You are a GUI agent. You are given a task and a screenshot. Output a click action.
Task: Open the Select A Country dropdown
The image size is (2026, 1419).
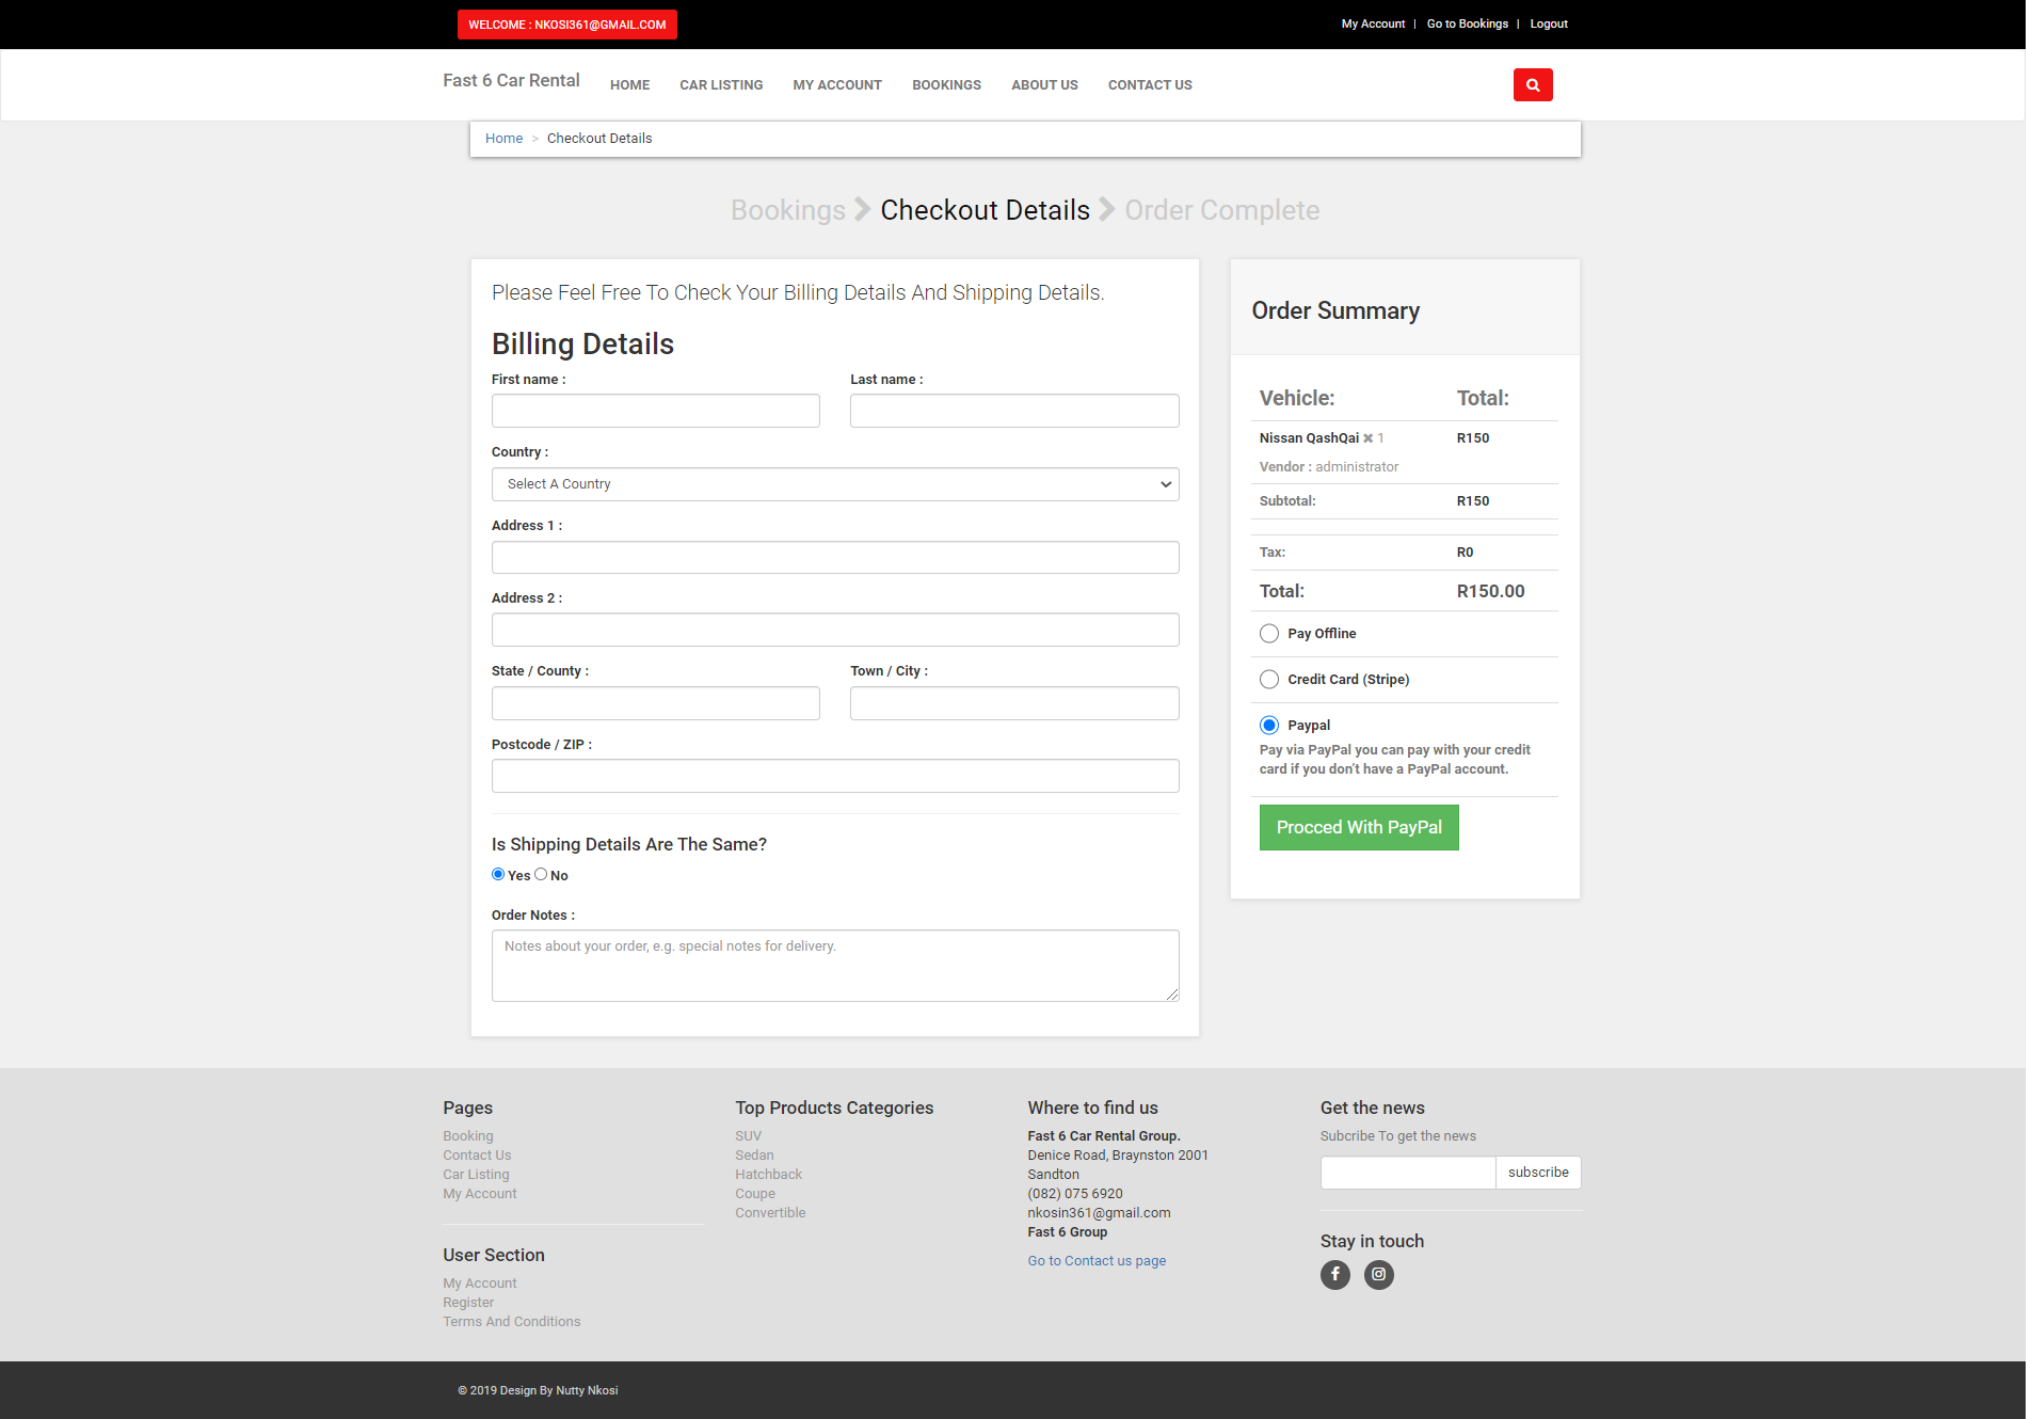coord(835,484)
